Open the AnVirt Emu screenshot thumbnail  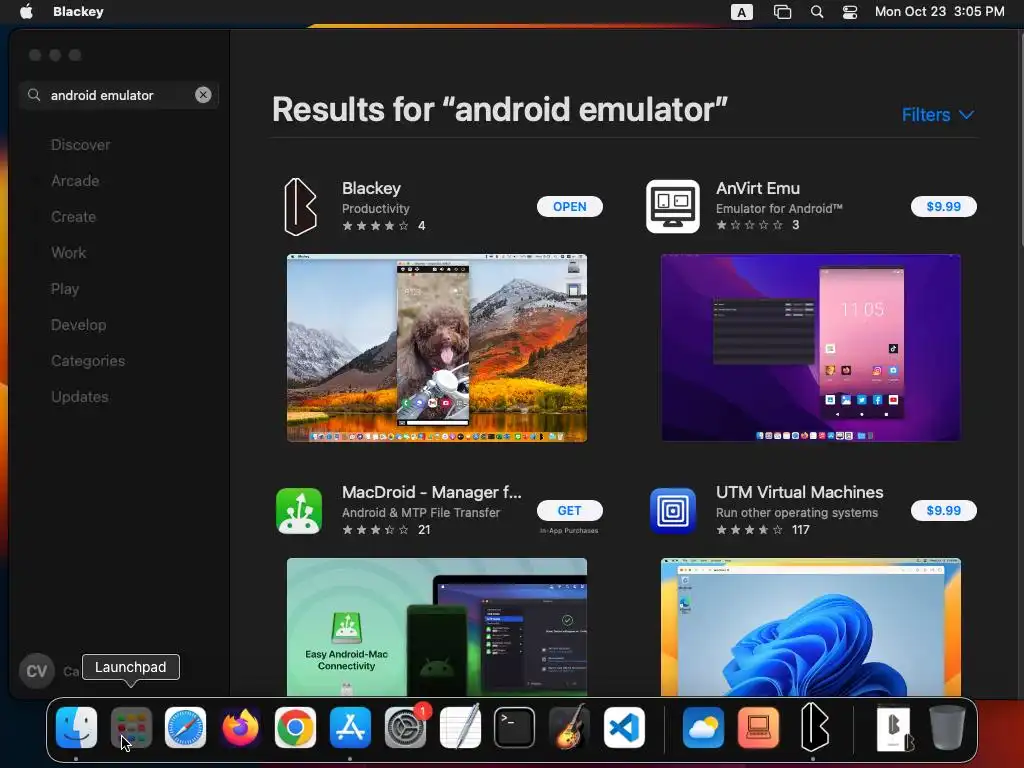pyautogui.click(x=810, y=348)
